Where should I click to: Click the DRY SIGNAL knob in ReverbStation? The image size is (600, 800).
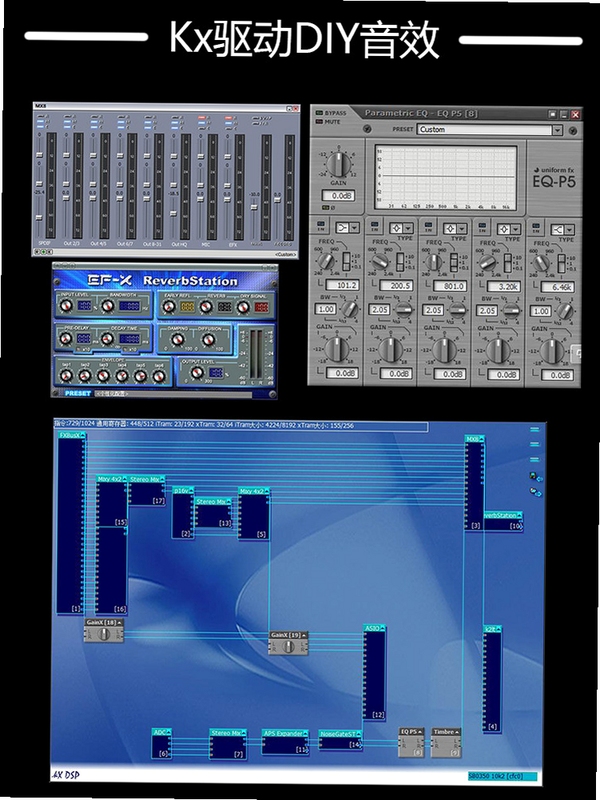click(x=243, y=306)
